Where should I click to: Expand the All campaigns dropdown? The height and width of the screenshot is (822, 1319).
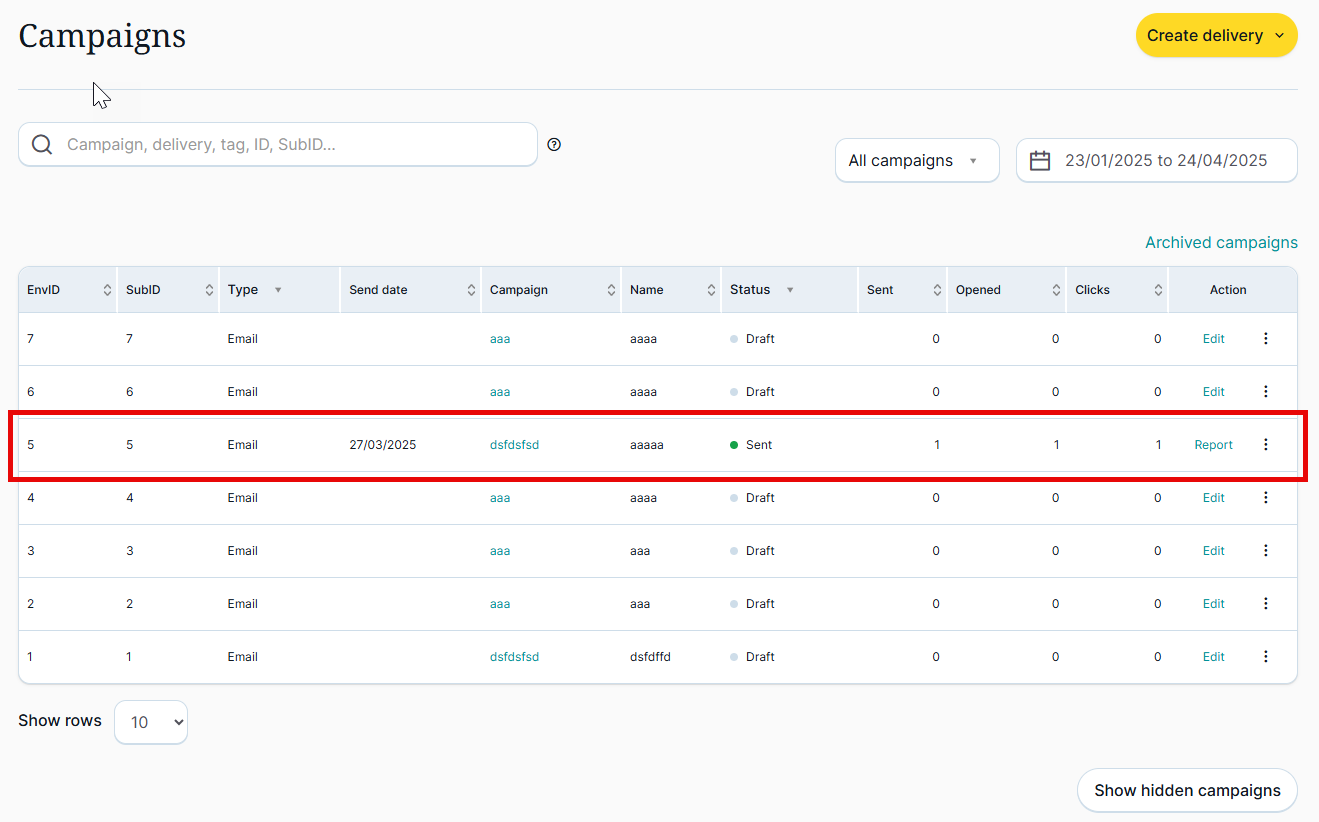[916, 161]
